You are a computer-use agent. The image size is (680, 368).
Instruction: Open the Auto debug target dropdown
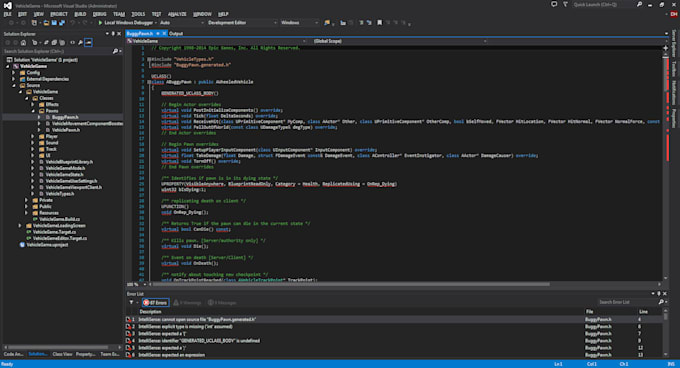[x=181, y=23]
